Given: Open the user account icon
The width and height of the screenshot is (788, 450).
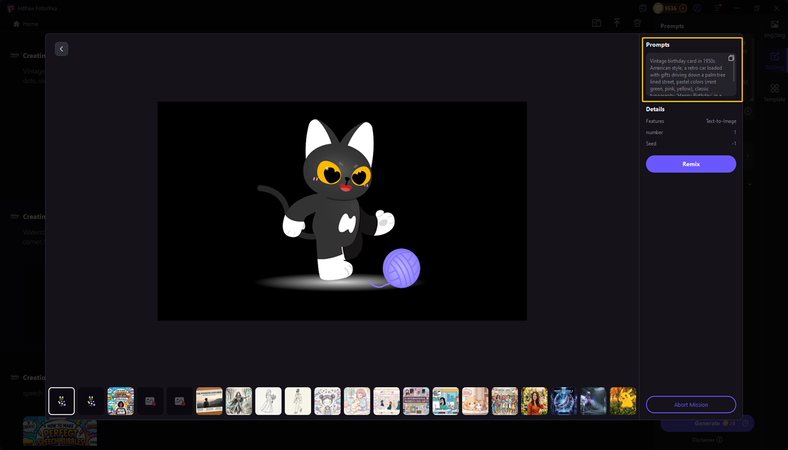Looking at the screenshot, I should coord(698,8).
